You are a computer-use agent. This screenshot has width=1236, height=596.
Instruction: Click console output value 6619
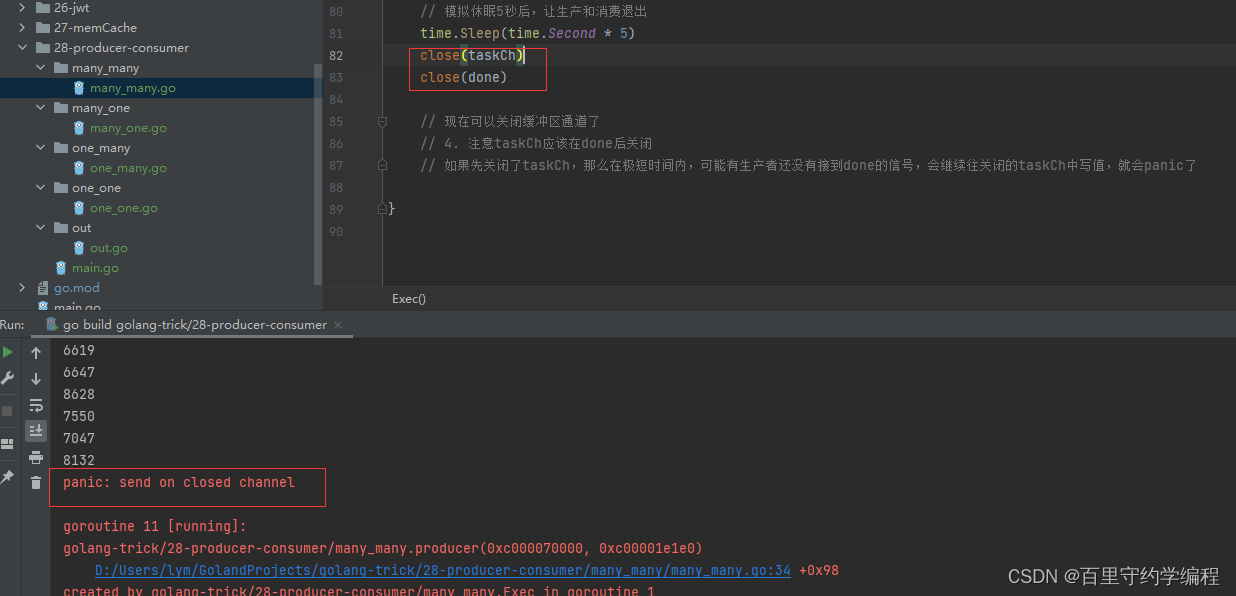tap(79, 350)
